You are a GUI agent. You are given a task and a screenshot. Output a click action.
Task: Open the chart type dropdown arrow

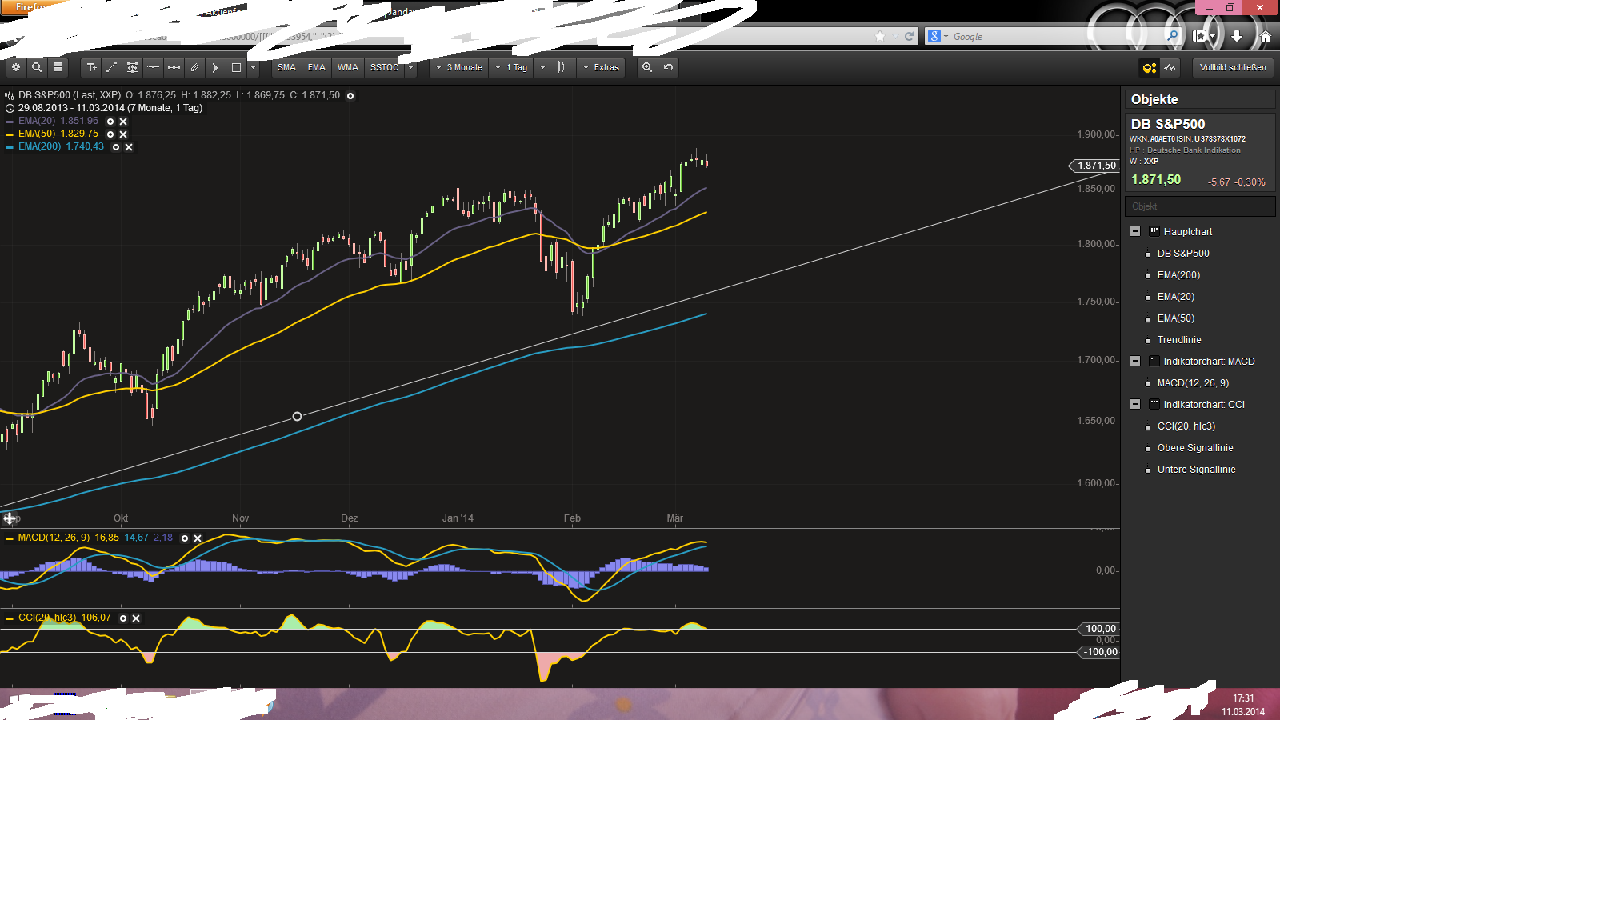(542, 67)
